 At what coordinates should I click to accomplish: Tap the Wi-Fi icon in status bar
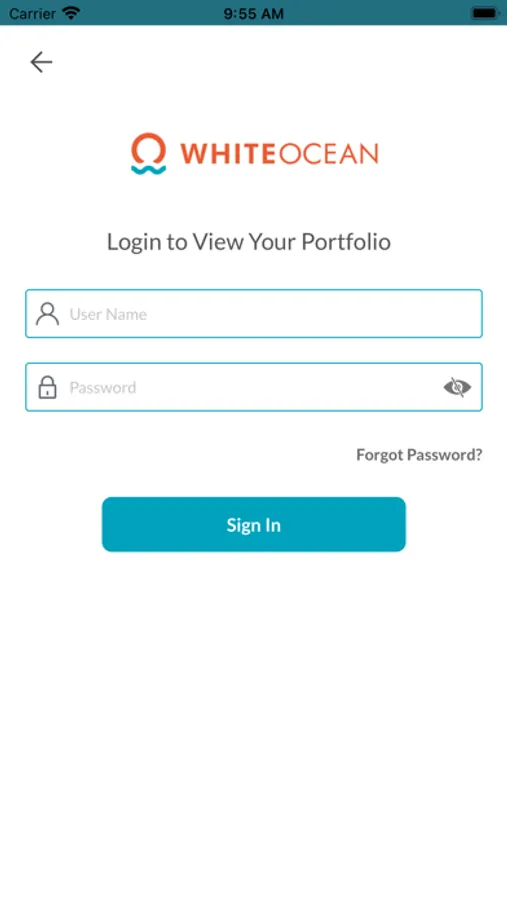tap(71, 13)
